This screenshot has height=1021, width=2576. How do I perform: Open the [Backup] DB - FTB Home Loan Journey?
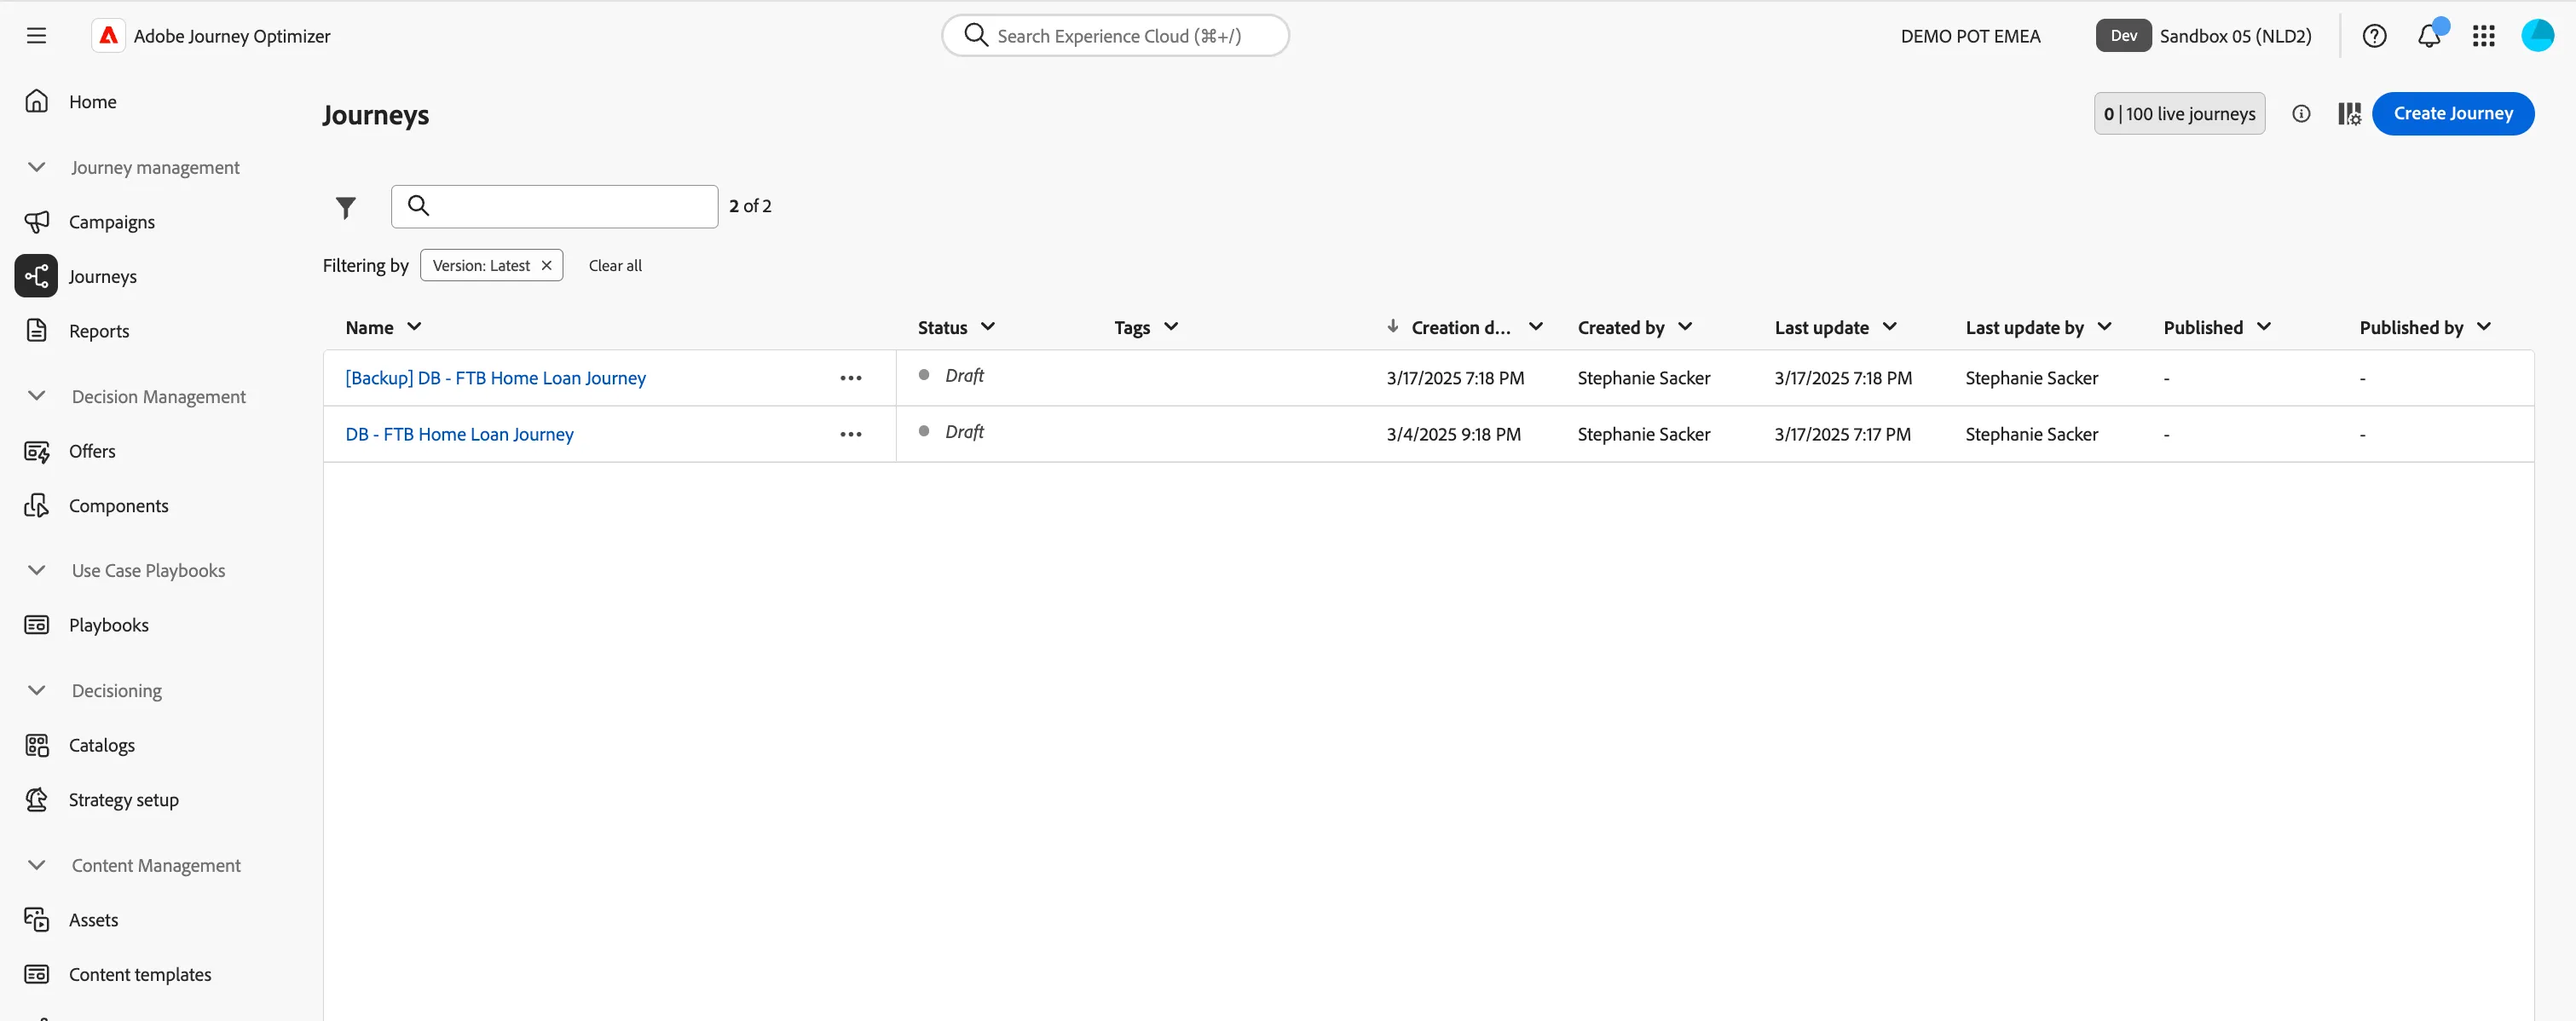tap(496, 378)
